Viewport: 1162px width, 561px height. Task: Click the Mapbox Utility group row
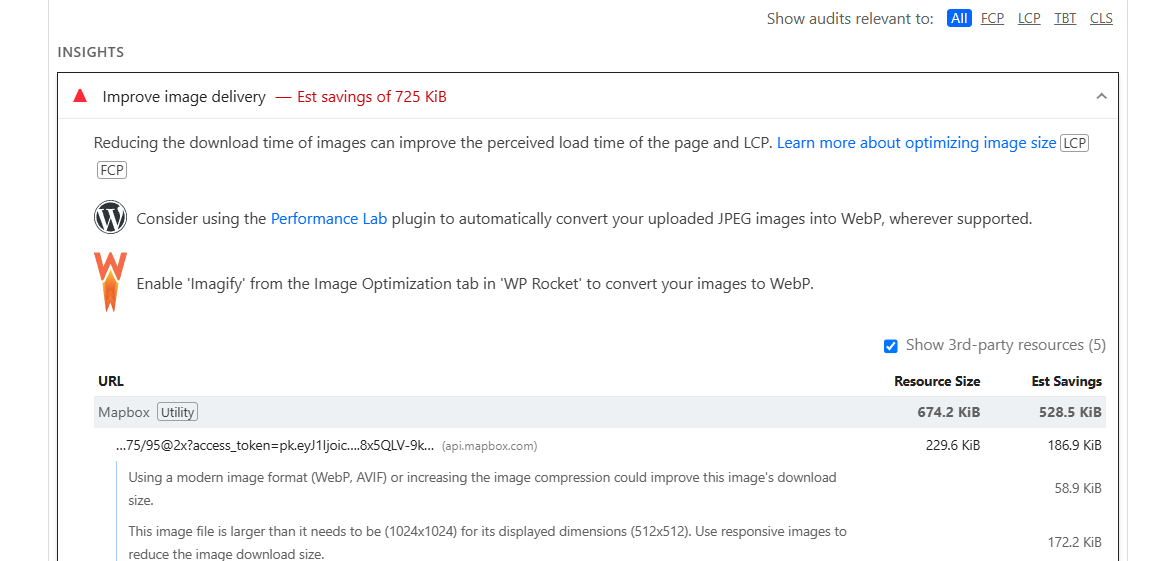tap(500, 412)
